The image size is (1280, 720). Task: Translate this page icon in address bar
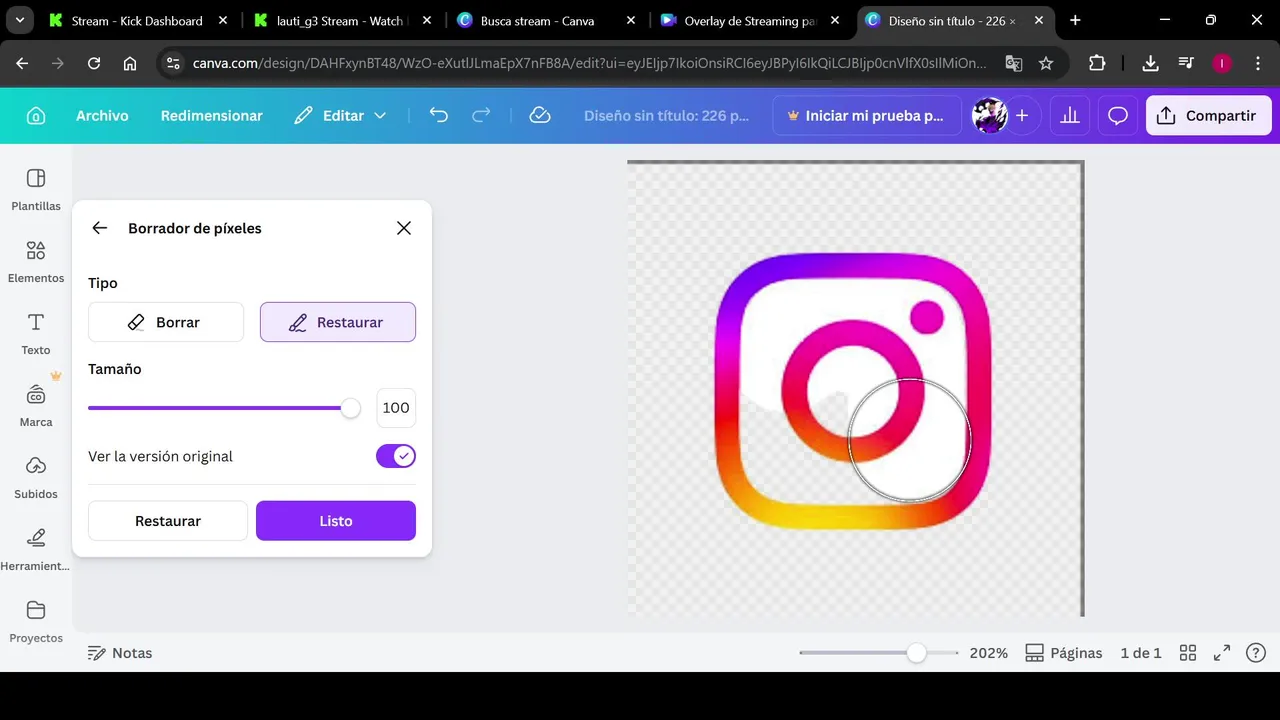pos(1014,63)
